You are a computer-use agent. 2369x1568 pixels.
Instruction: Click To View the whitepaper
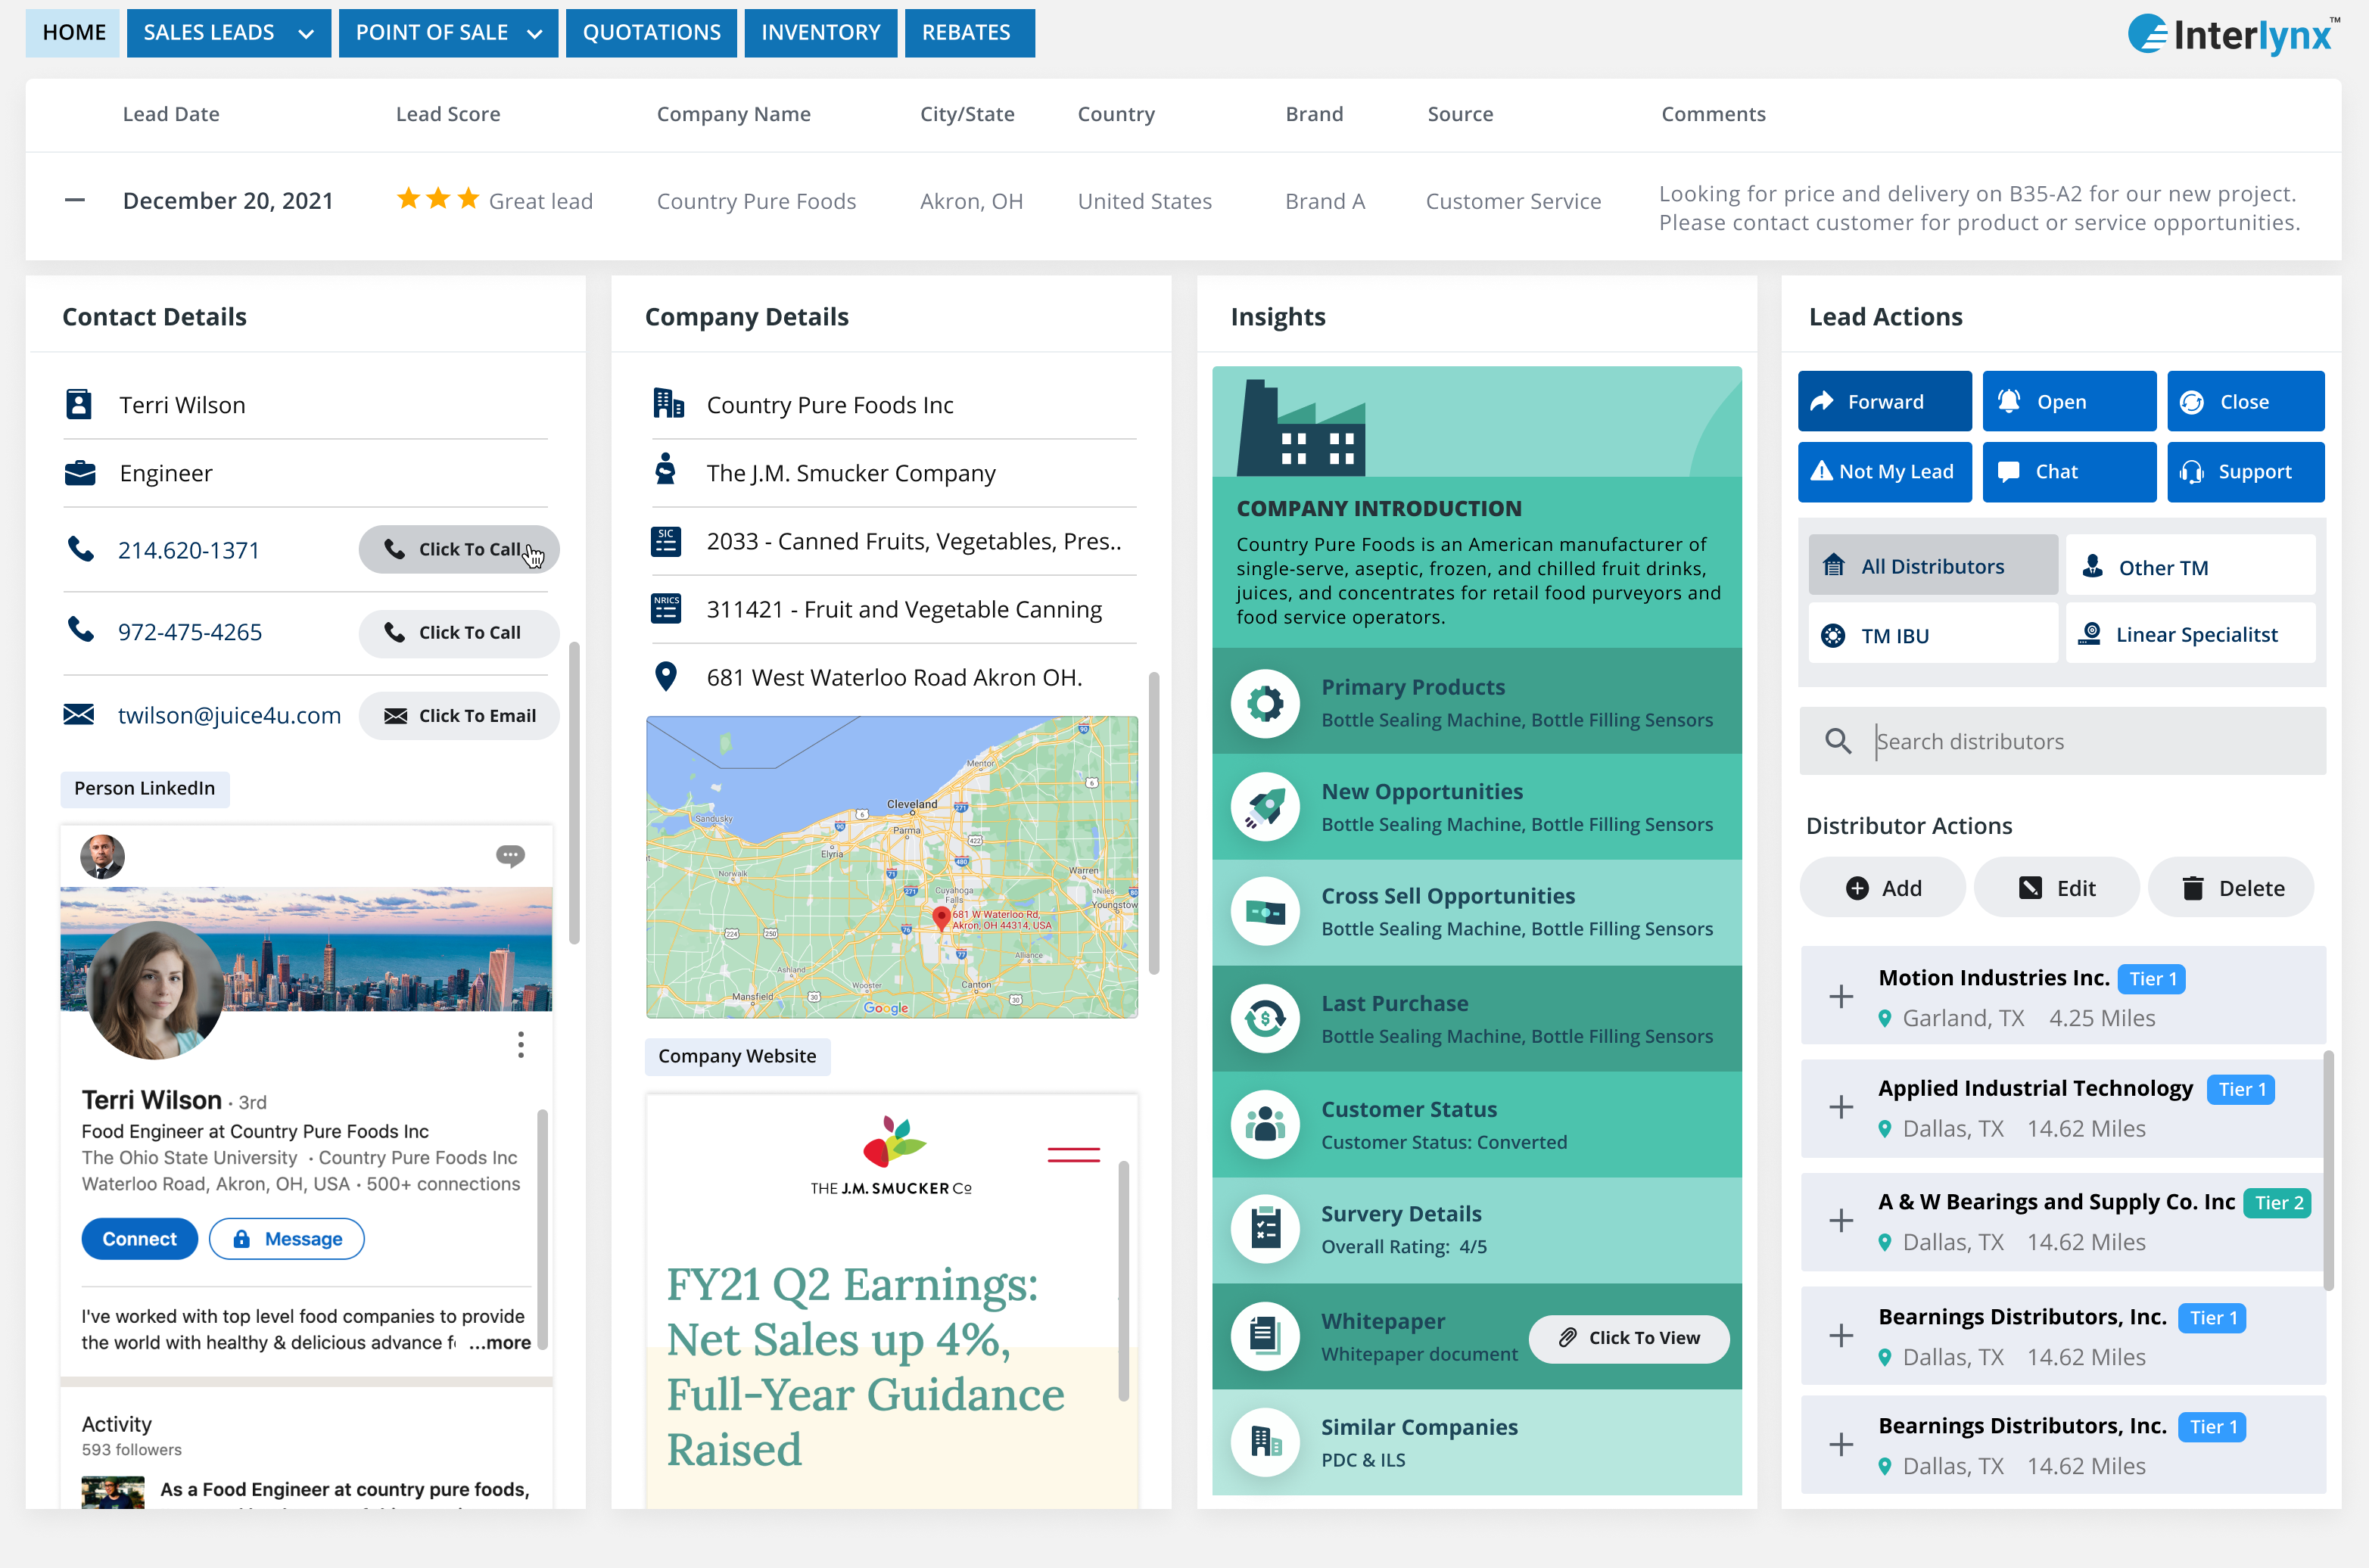click(x=1628, y=1337)
